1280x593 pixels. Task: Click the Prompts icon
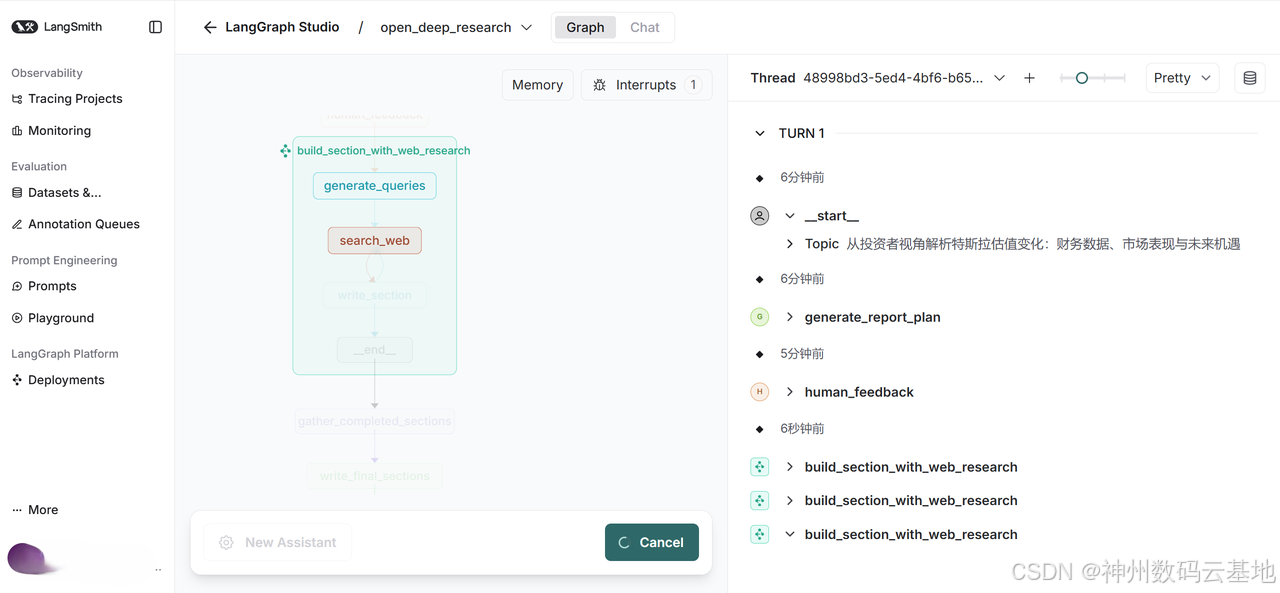(x=17, y=287)
